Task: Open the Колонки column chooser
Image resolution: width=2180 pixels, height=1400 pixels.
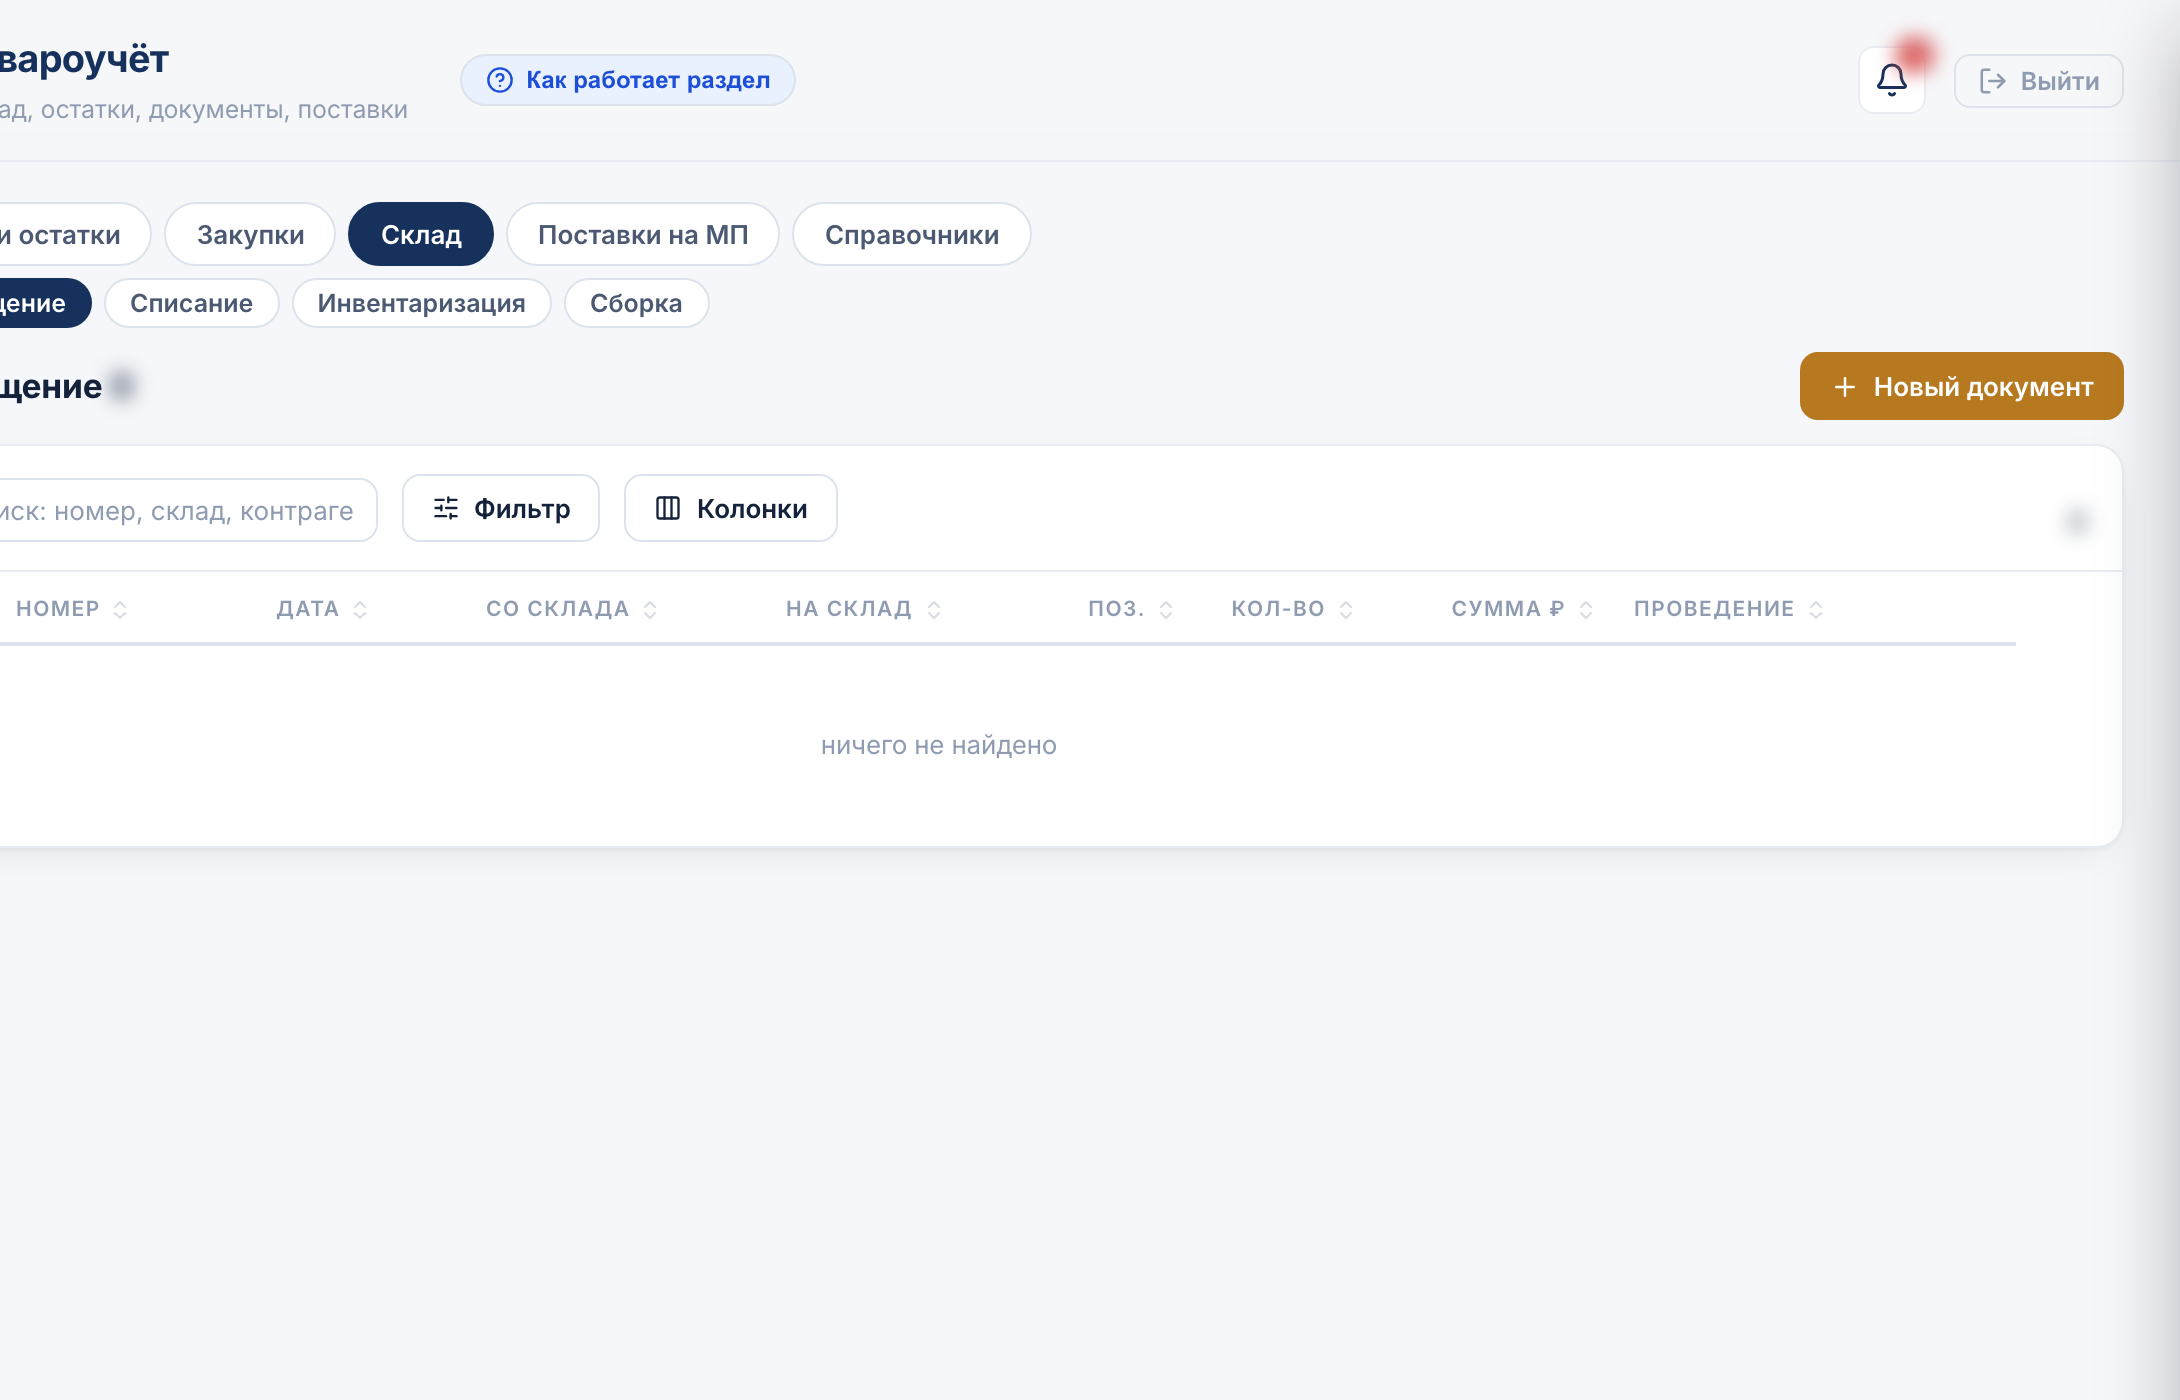Action: click(731, 508)
